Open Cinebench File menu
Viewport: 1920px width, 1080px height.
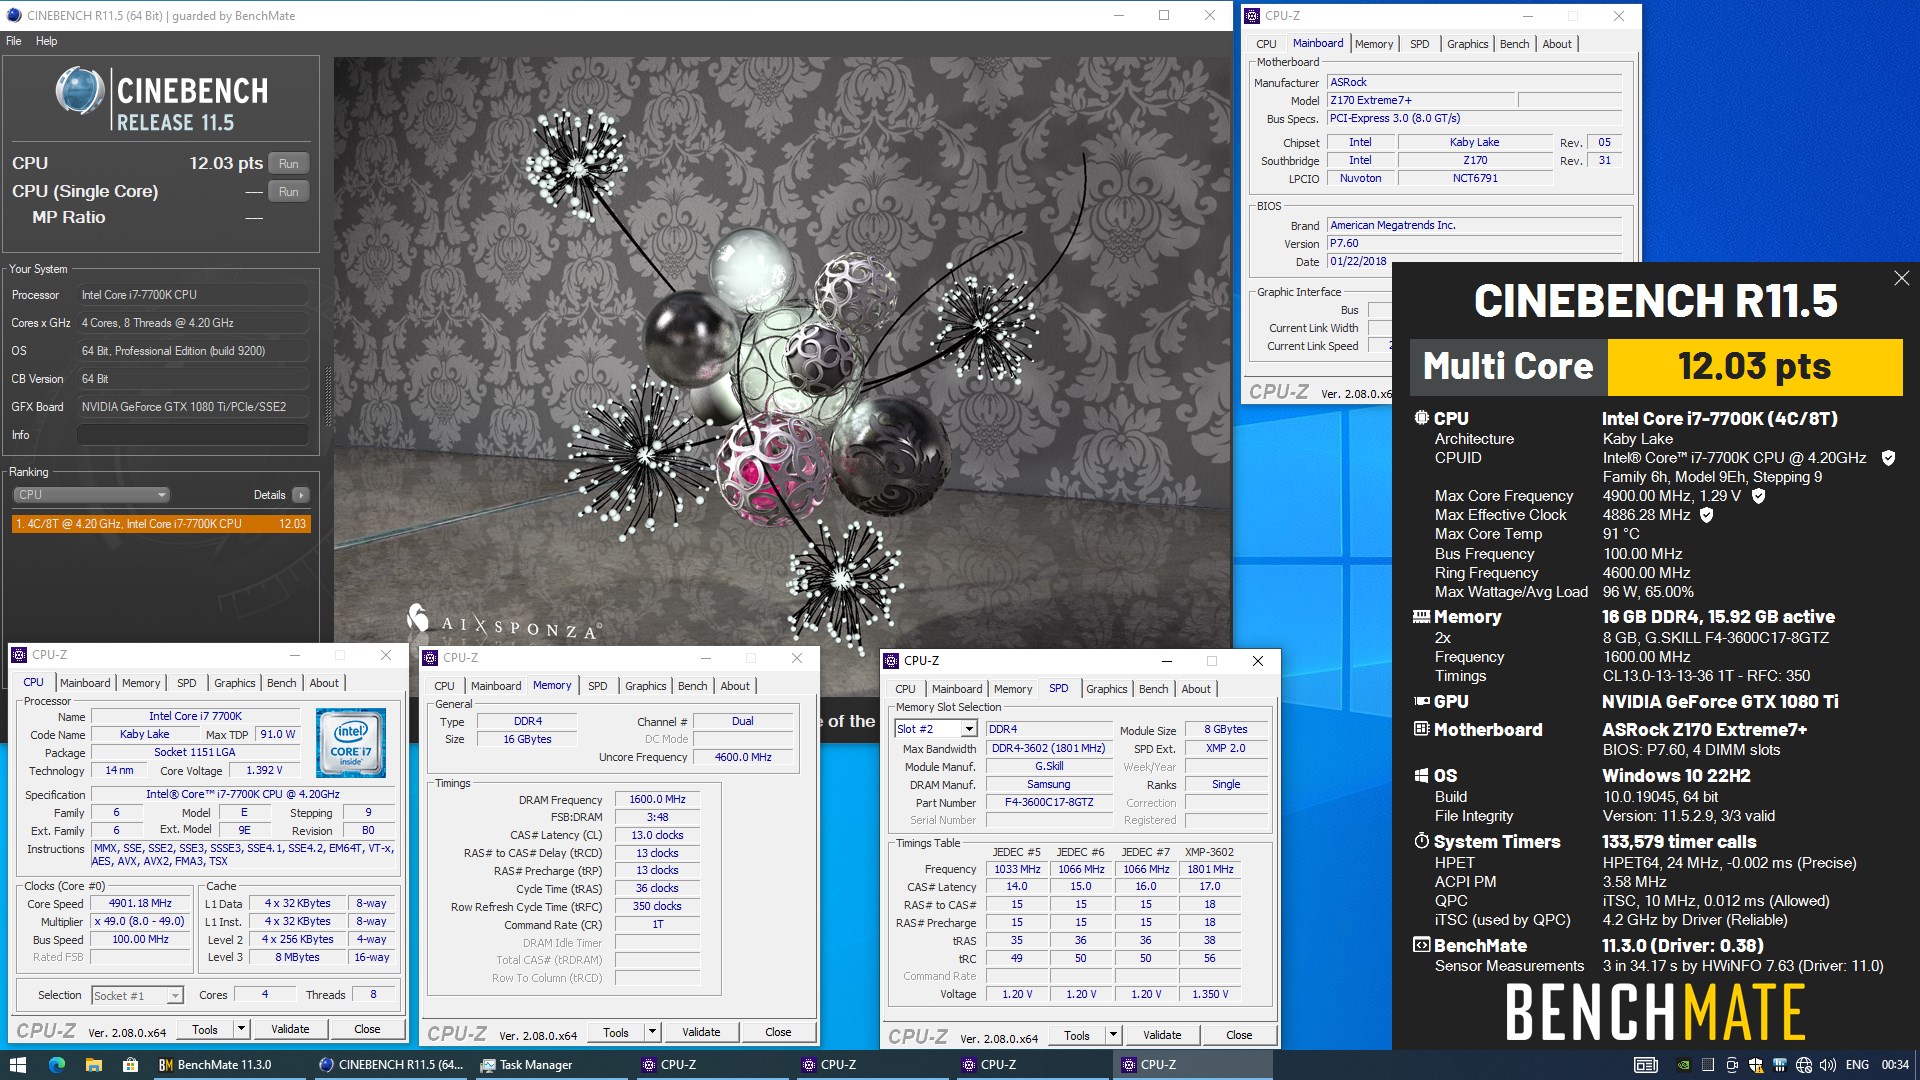14,41
